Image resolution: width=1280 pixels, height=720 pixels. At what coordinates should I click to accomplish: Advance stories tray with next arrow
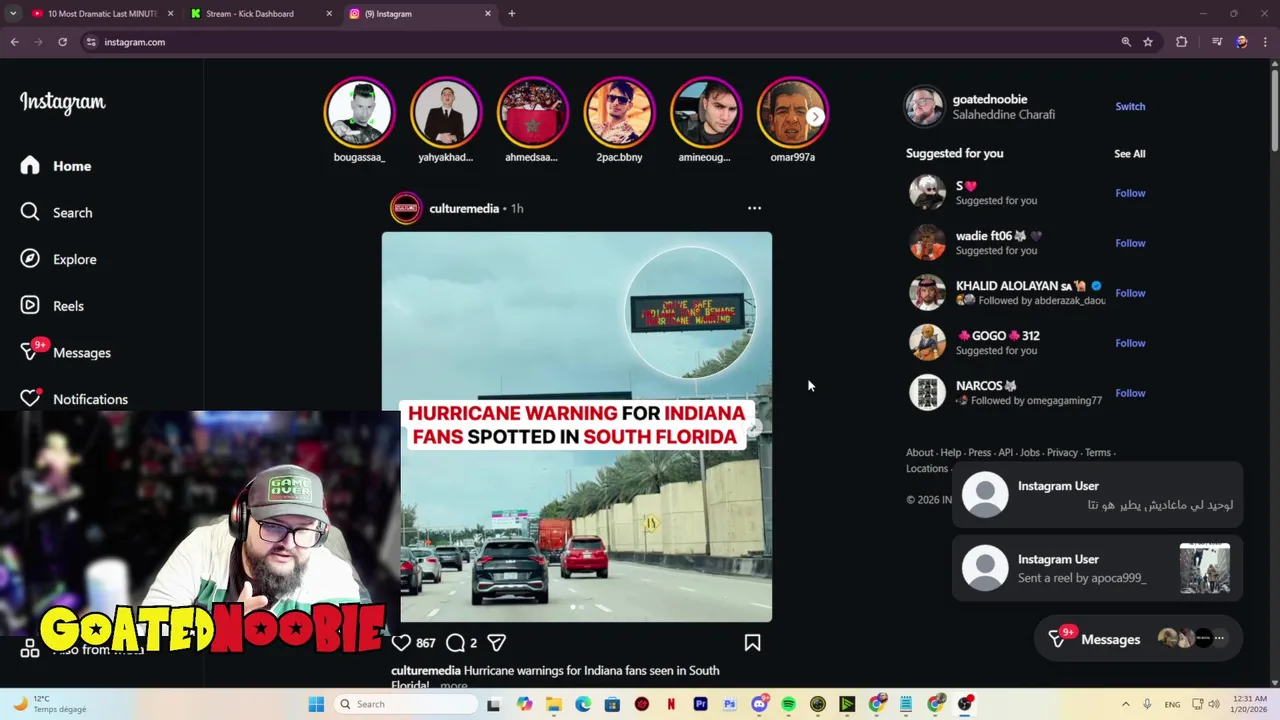pos(815,116)
